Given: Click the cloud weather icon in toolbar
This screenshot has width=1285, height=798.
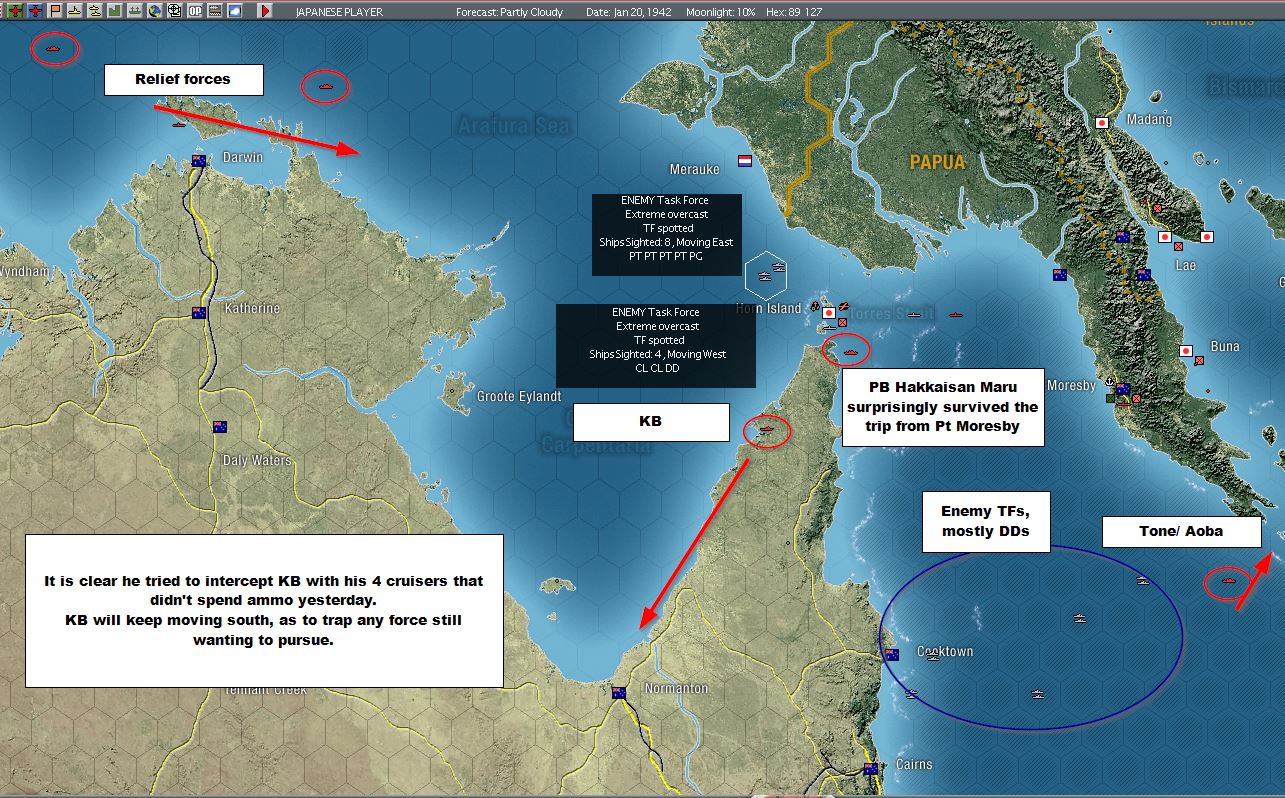Looking at the screenshot, I should 234,11.
